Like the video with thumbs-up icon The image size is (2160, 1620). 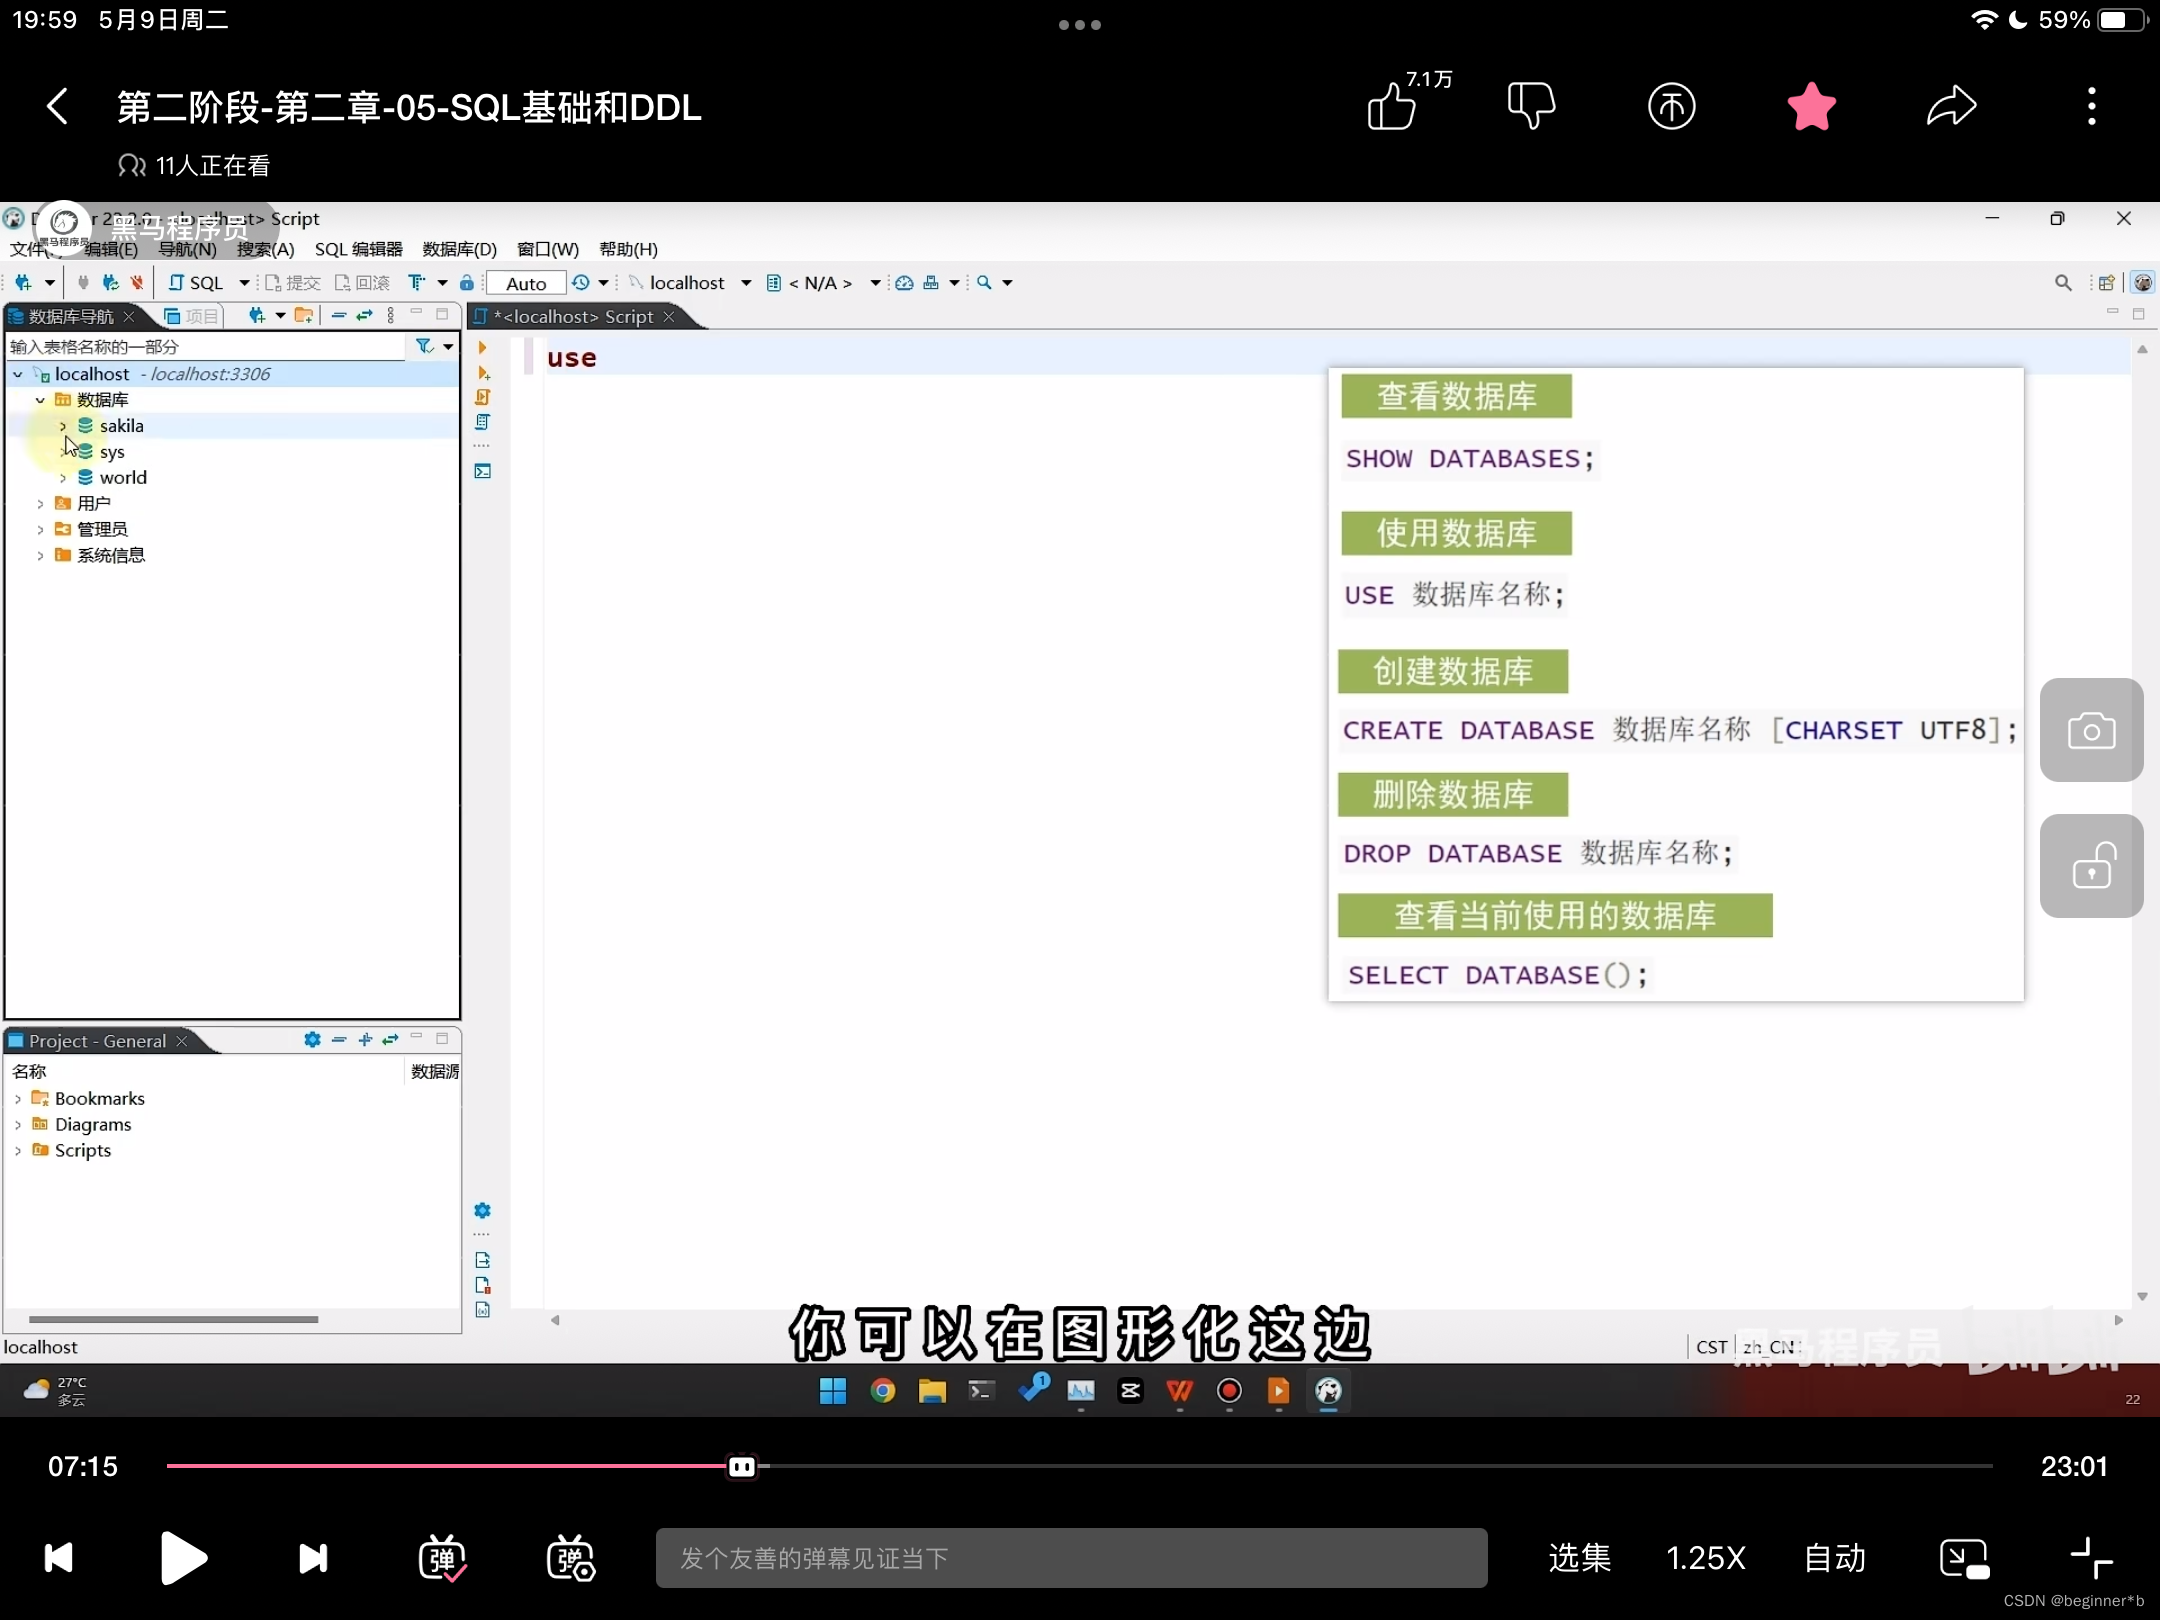point(1392,106)
